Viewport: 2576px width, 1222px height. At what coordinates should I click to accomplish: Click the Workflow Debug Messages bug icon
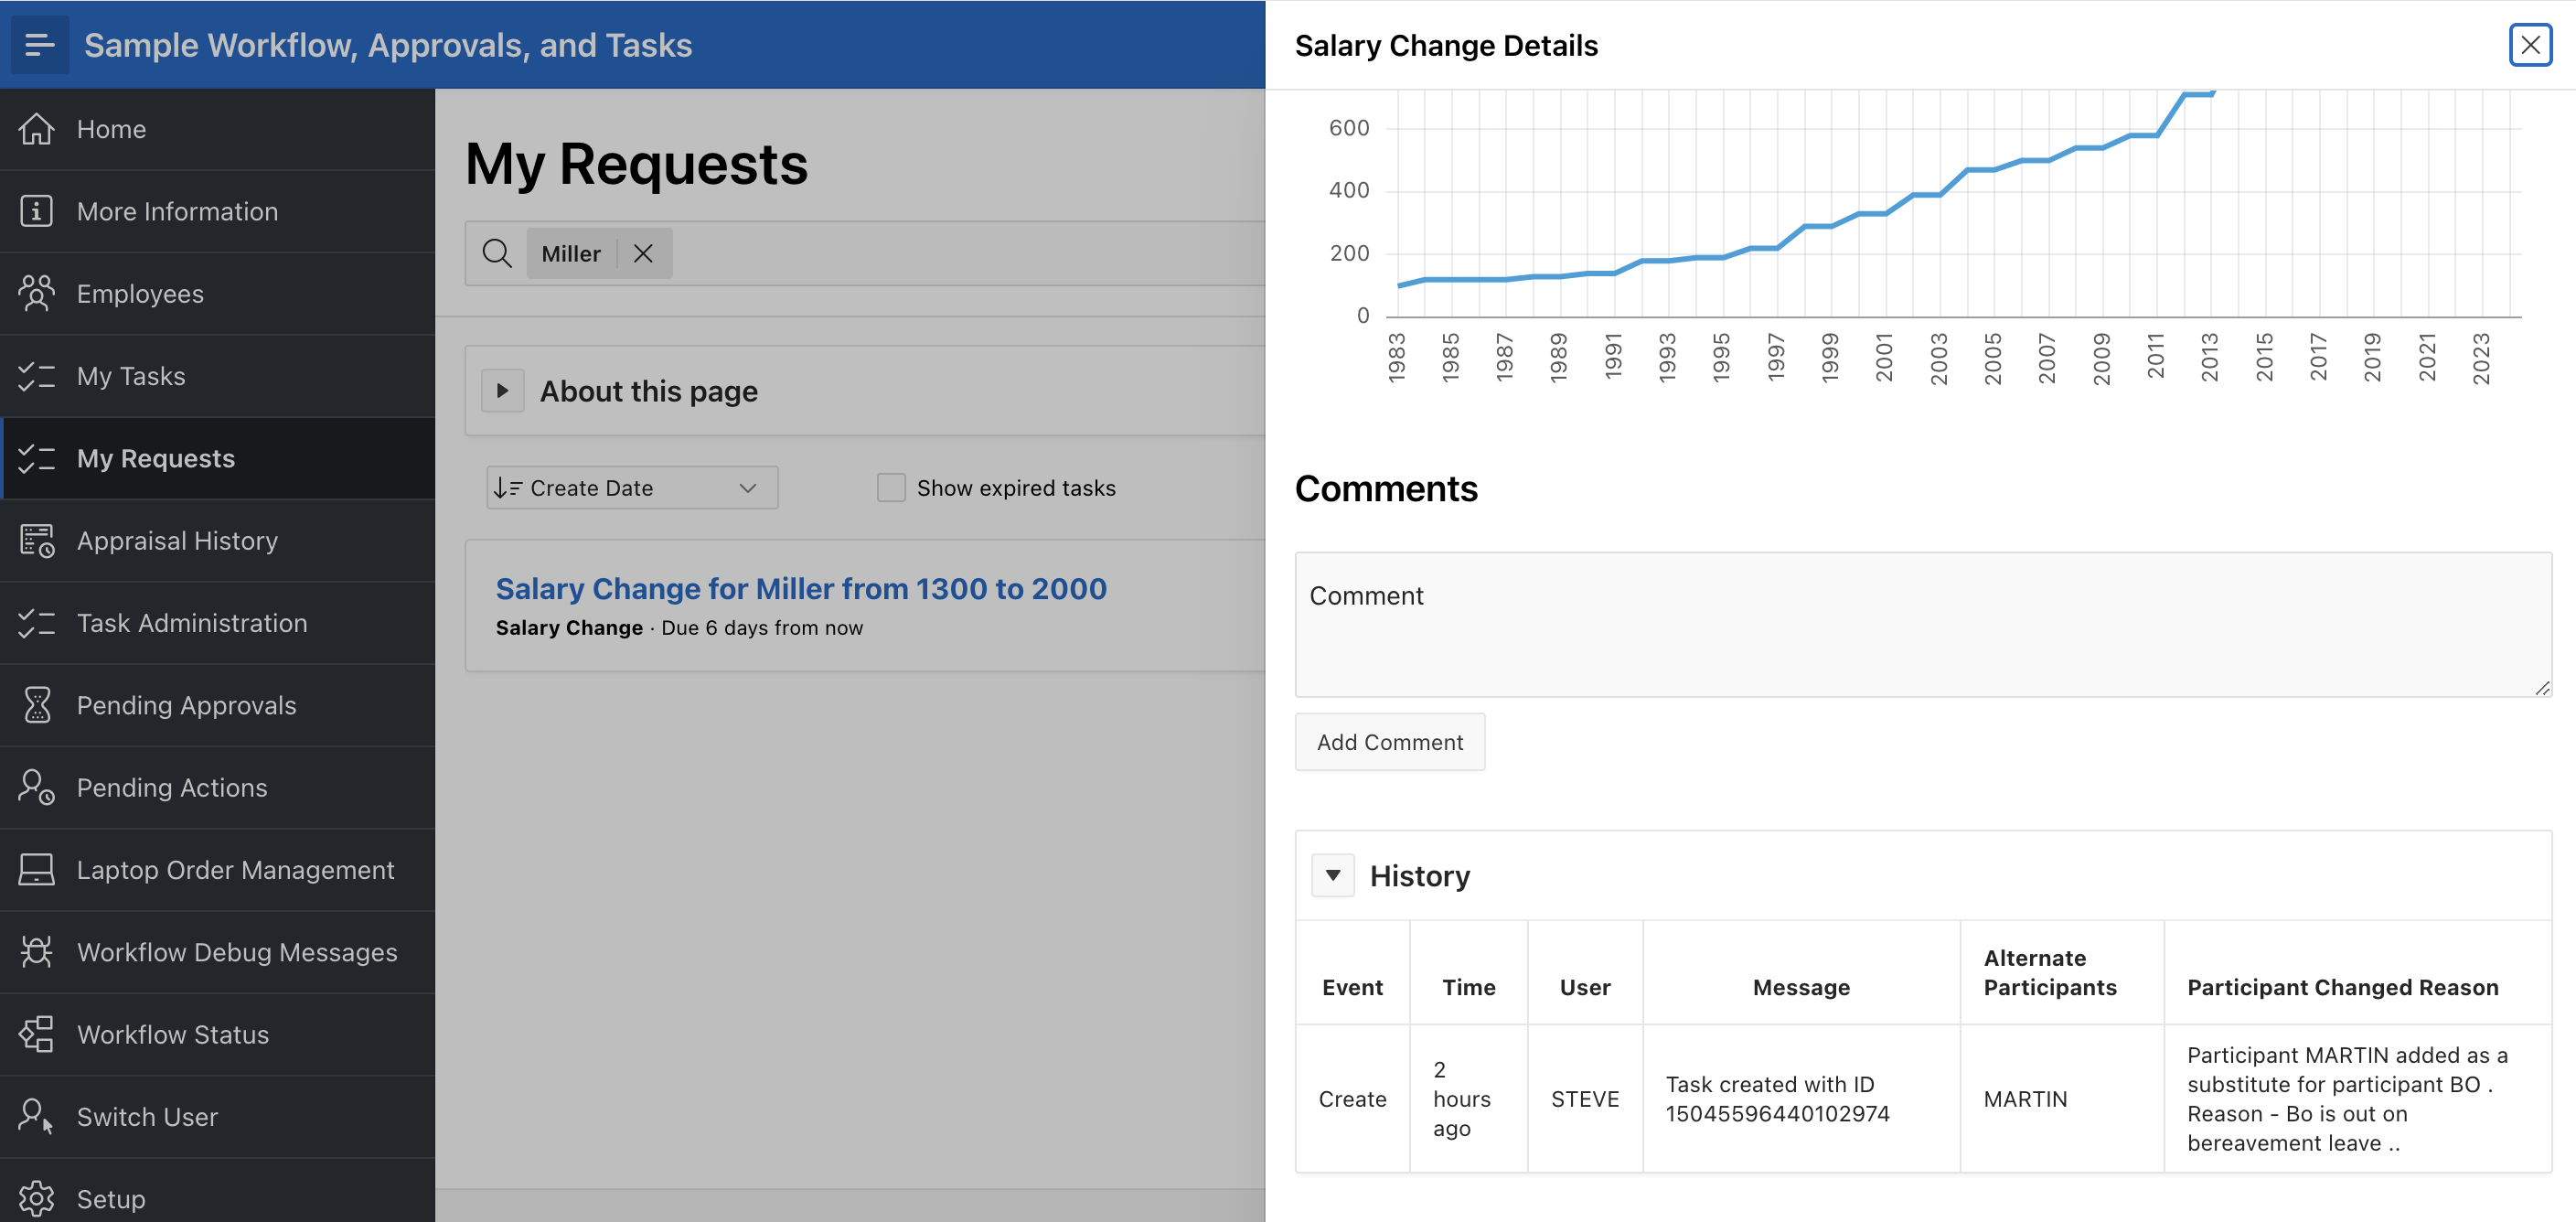pos(37,951)
